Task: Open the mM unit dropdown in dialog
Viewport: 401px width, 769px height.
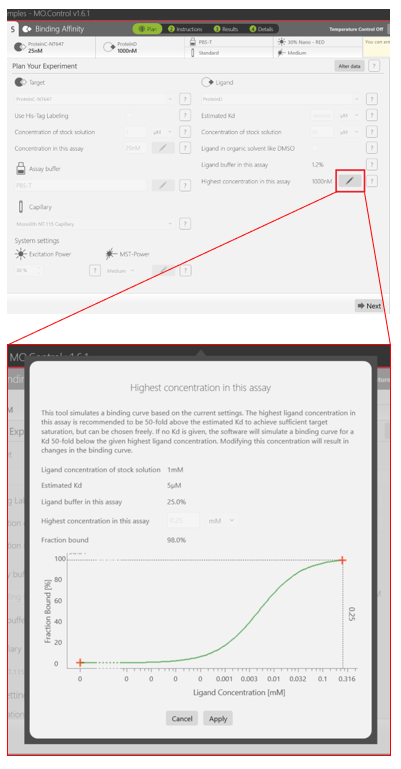Action: click(x=222, y=520)
